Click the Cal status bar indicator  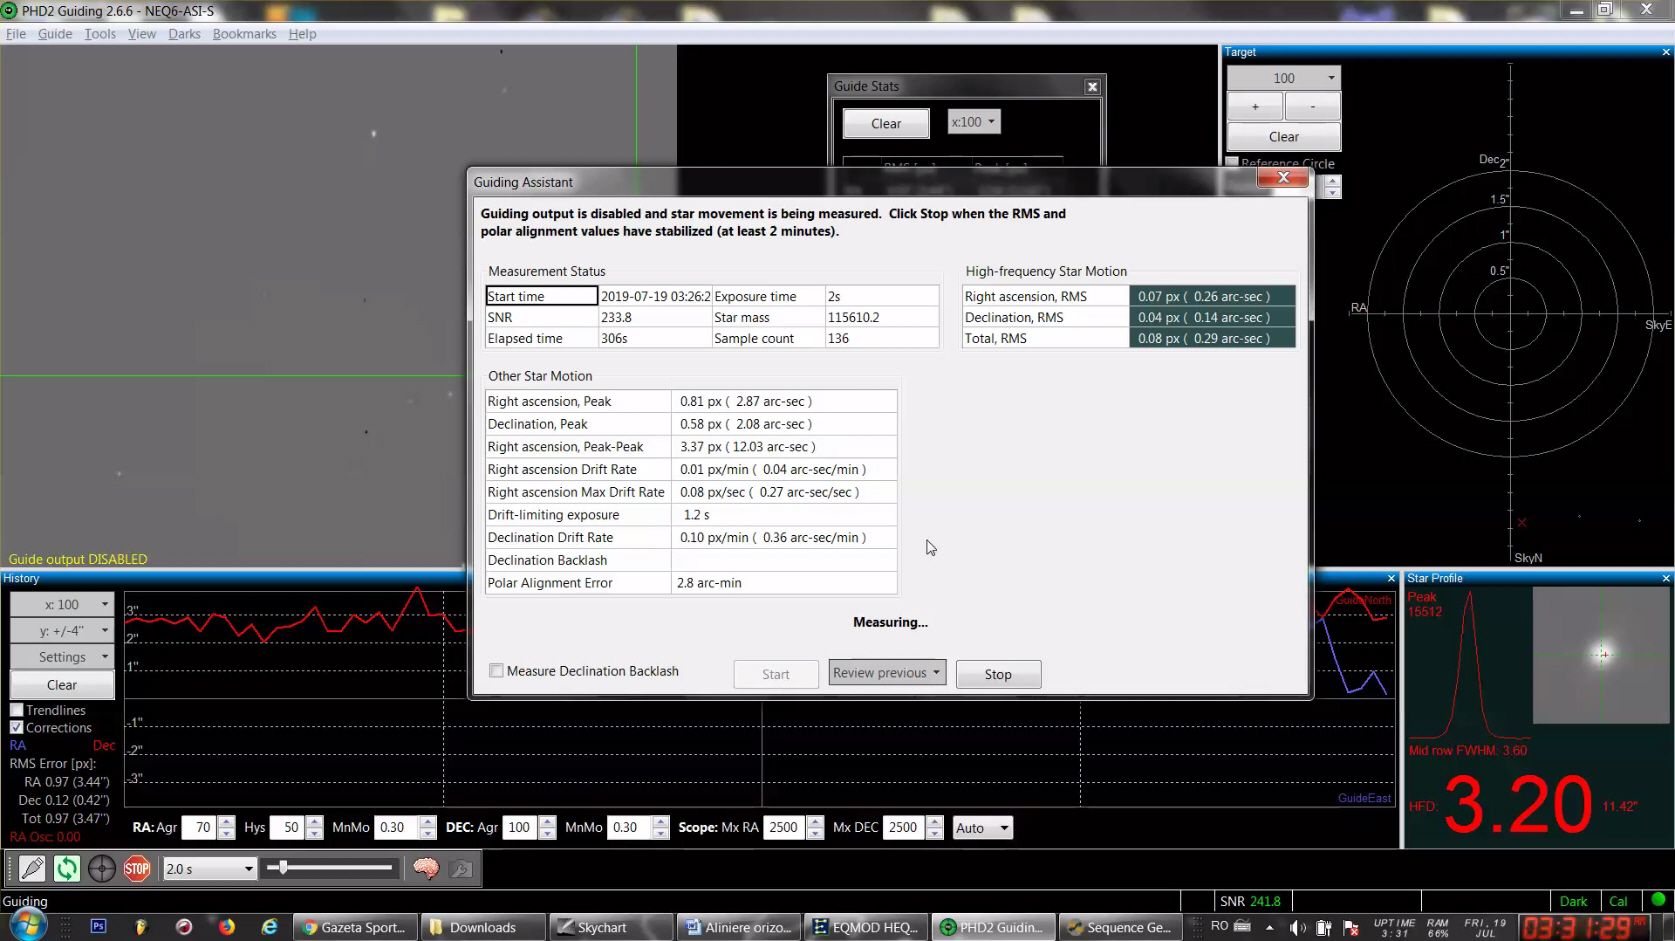(1618, 901)
